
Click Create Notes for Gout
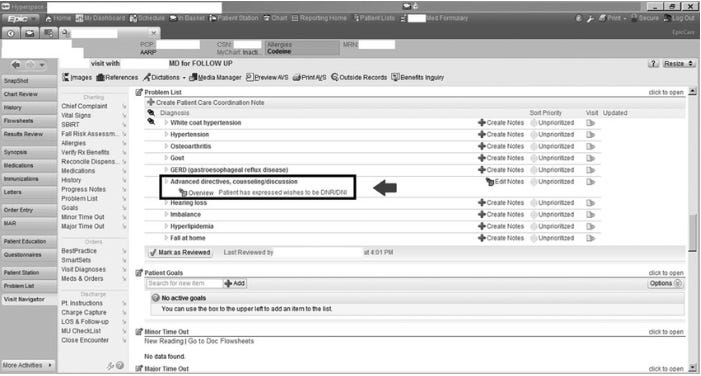[501, 158]
